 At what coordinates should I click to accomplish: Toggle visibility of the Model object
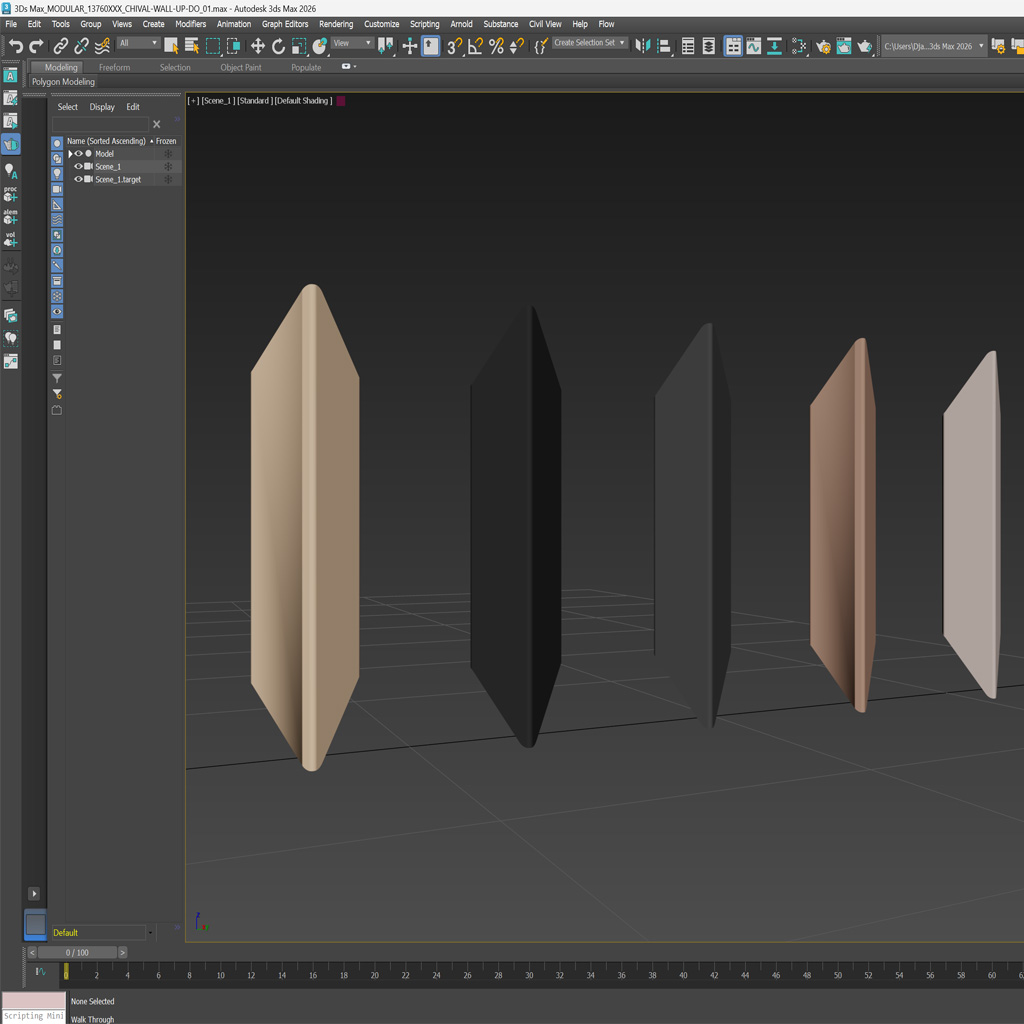(x=79, y=154)
